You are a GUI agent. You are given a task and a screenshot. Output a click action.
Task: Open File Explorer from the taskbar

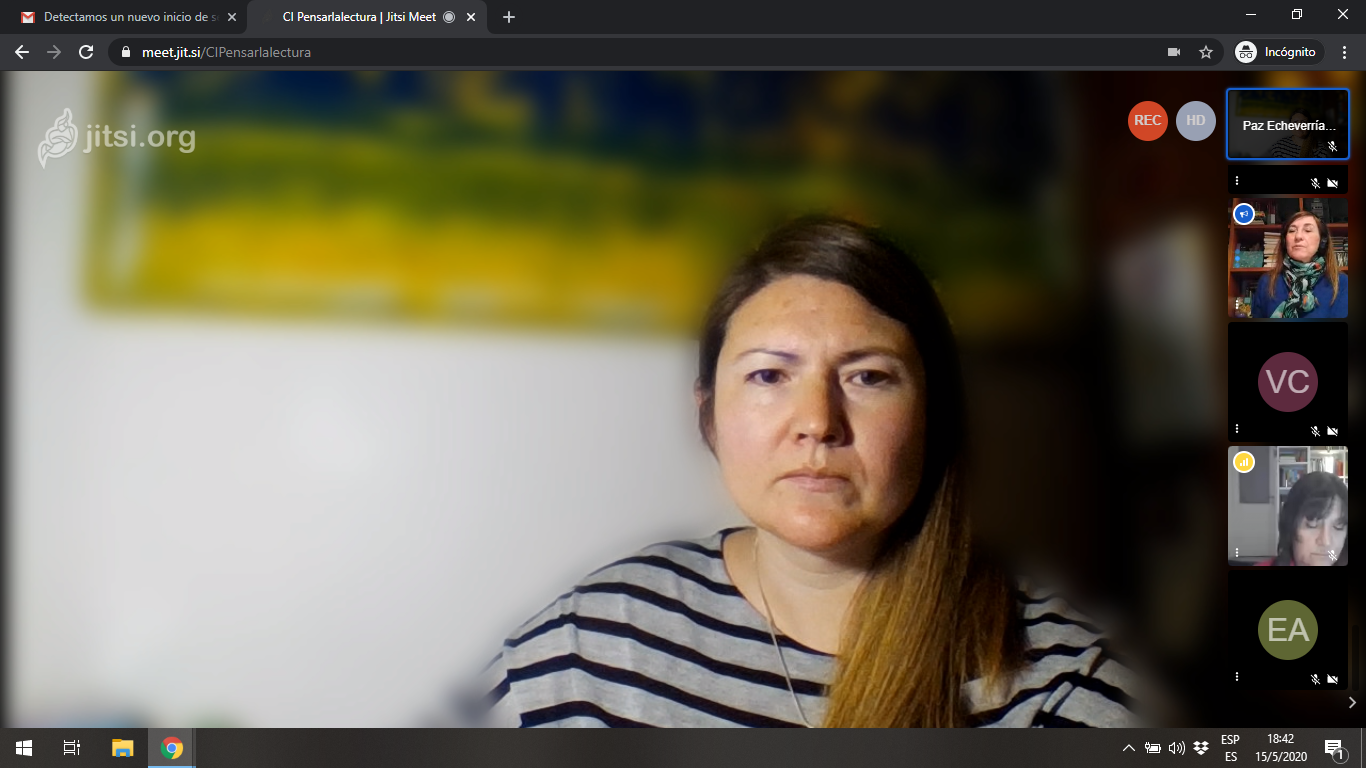122,748
